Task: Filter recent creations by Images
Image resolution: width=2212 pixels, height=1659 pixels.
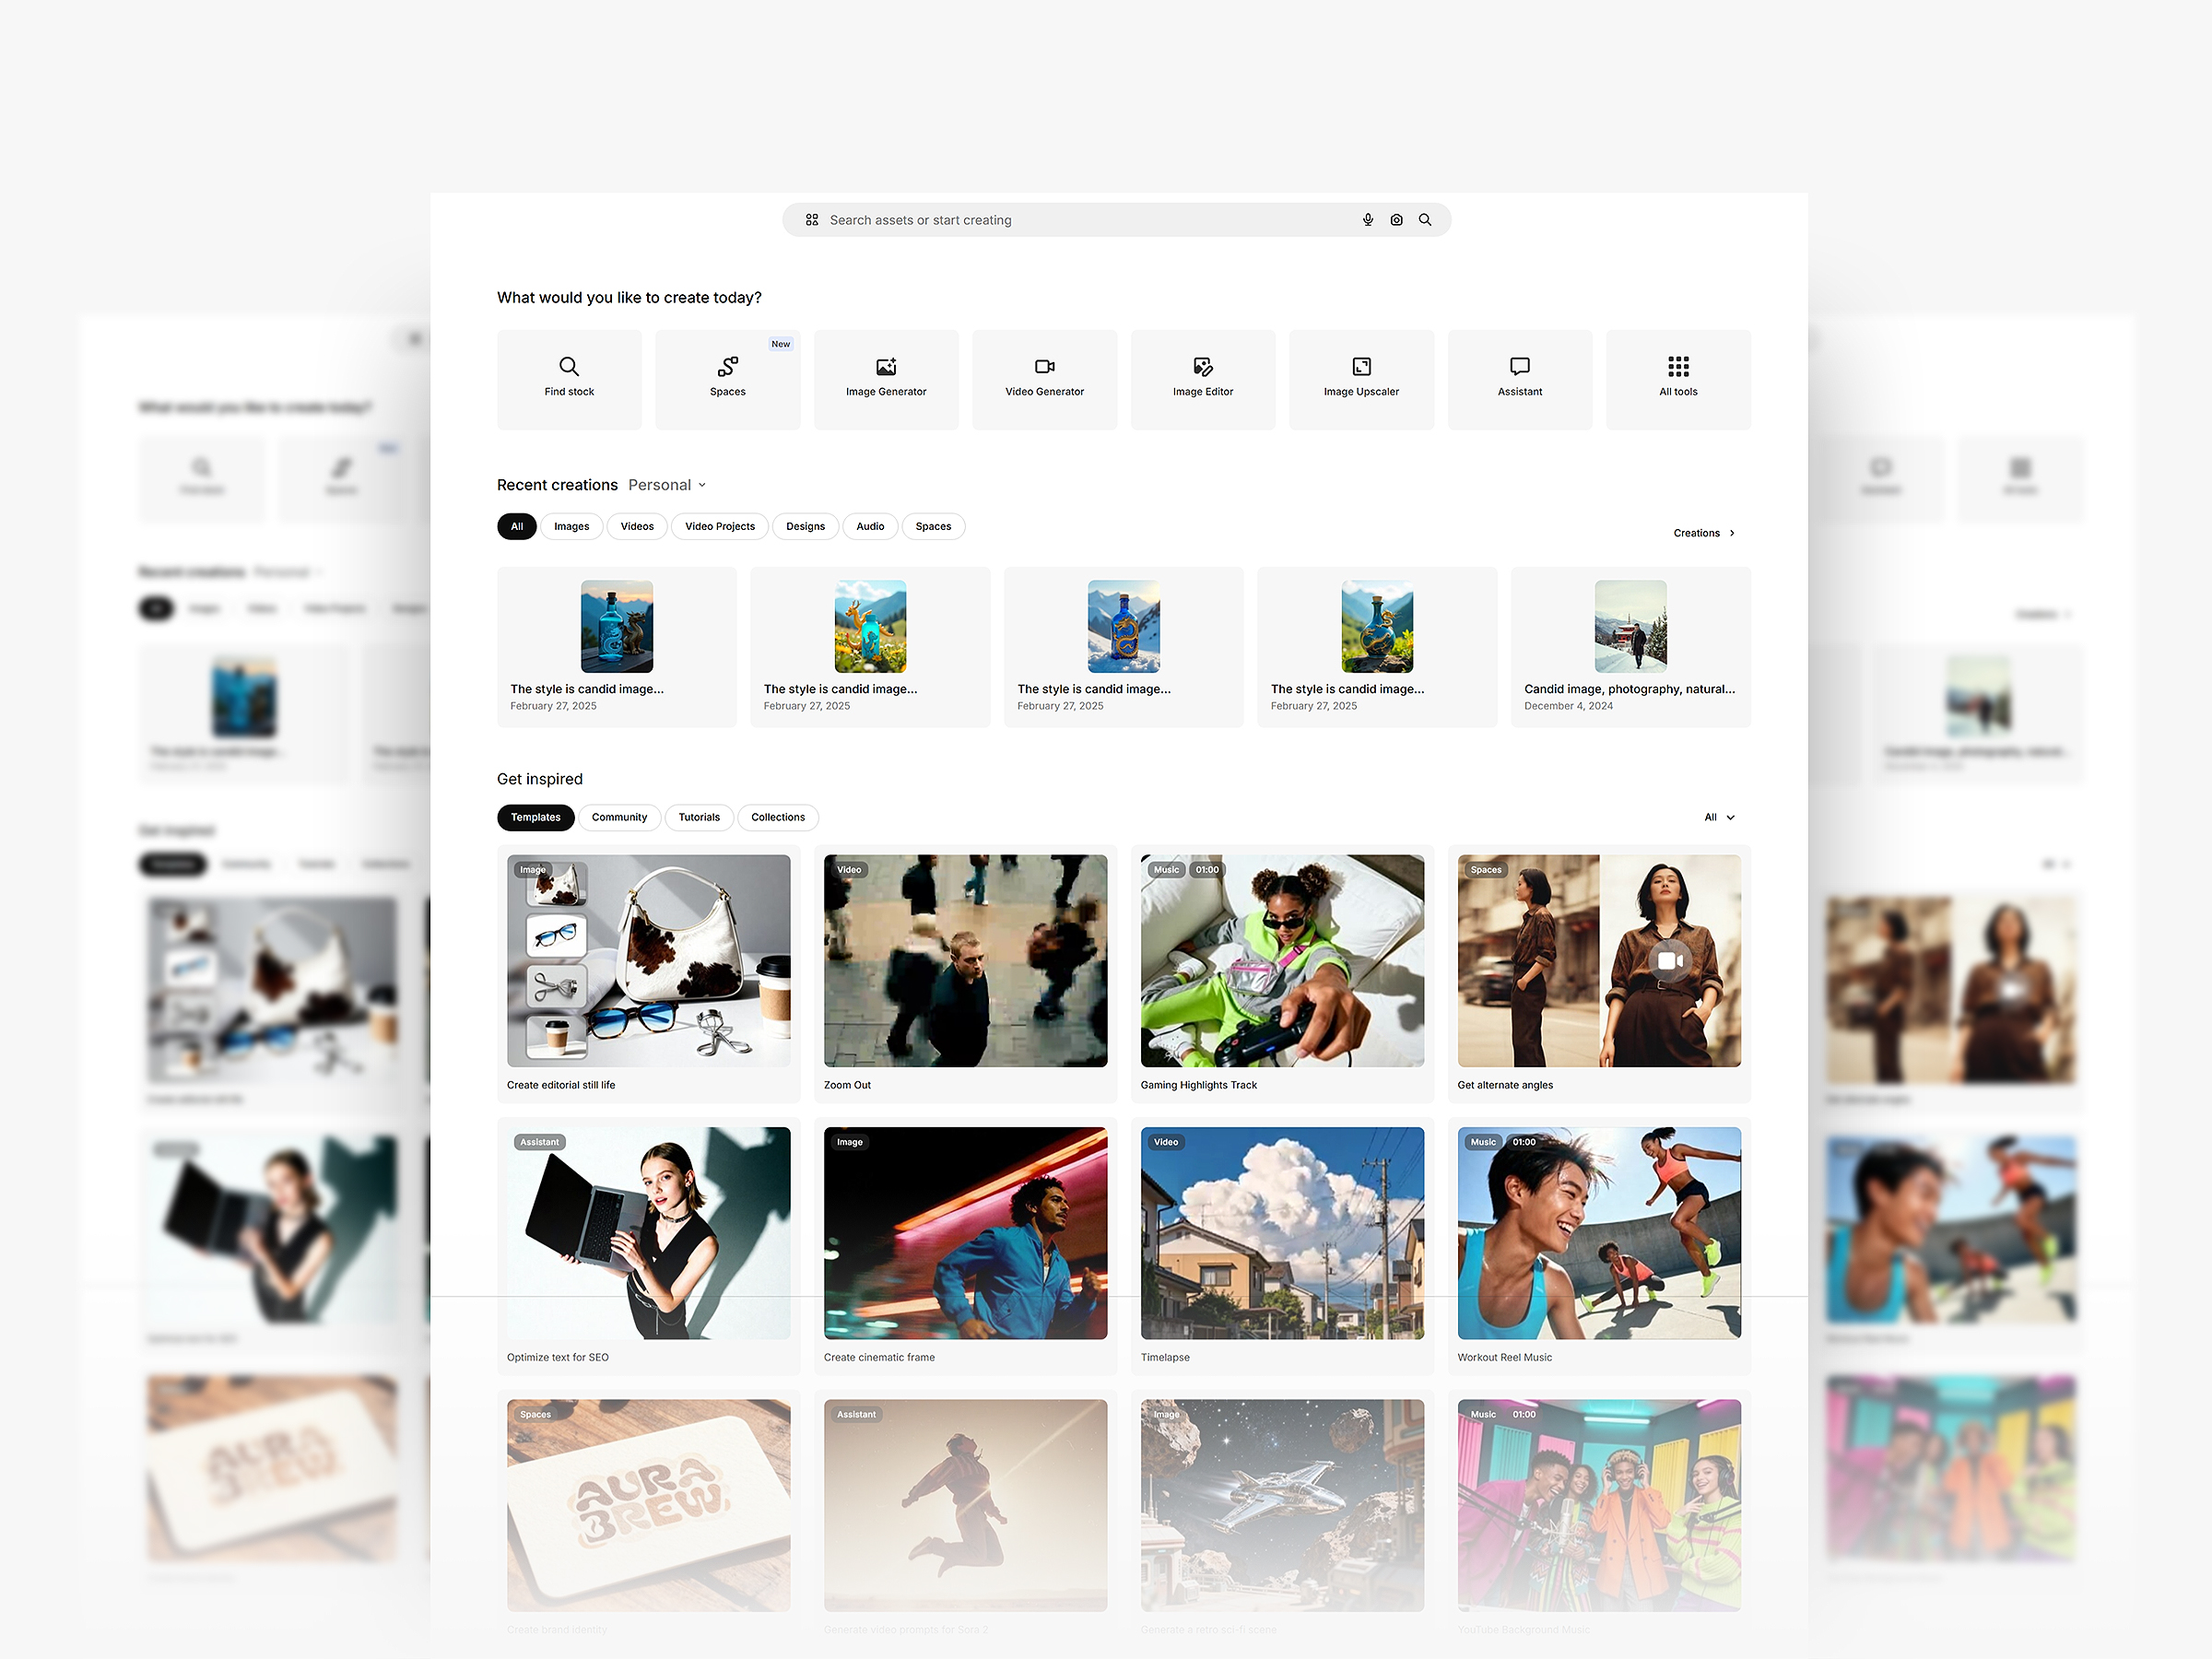Action: pos(571,526)
